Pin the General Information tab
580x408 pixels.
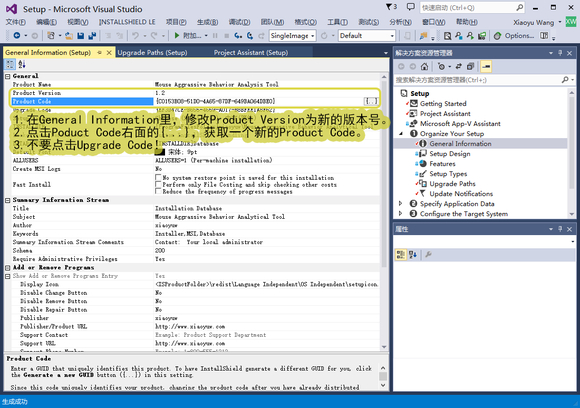(100, 53)
